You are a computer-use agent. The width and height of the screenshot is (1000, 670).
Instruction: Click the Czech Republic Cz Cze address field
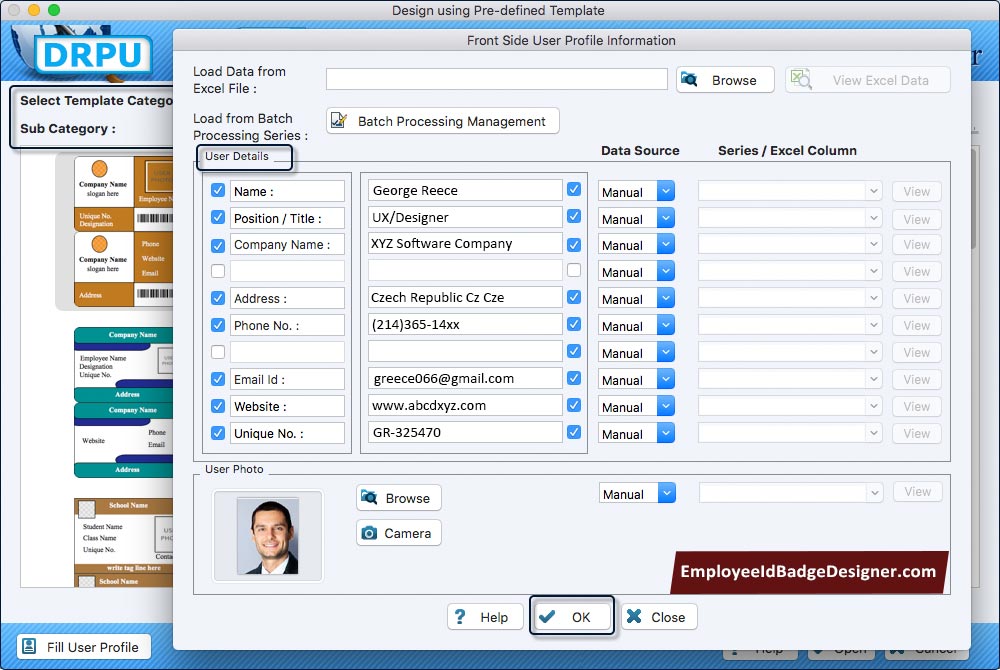(x=465, y=297)
